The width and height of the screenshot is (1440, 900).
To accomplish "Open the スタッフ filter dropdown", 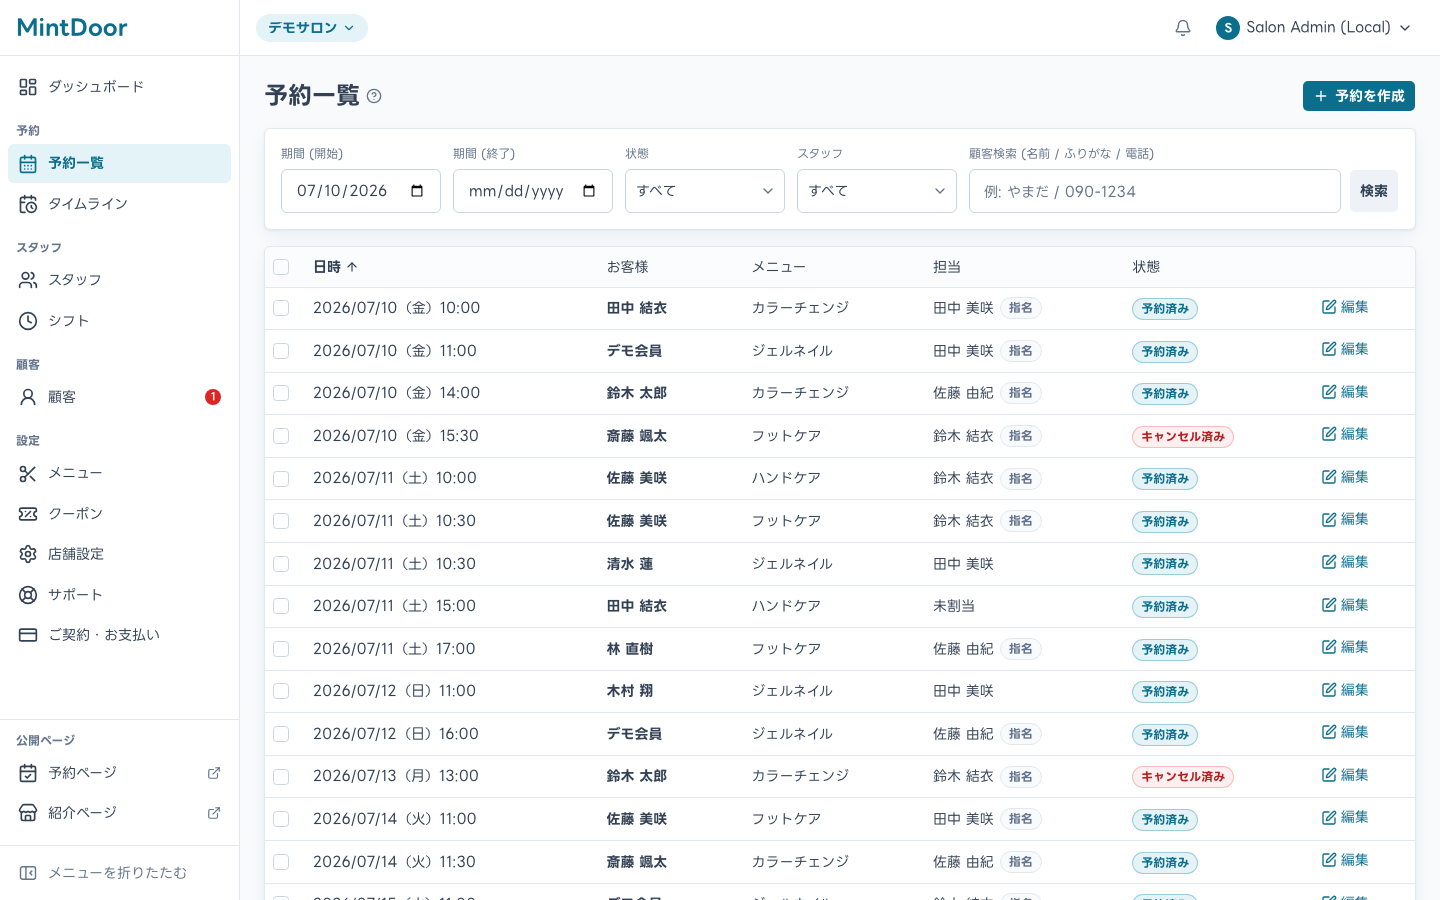I will (877, 191).
